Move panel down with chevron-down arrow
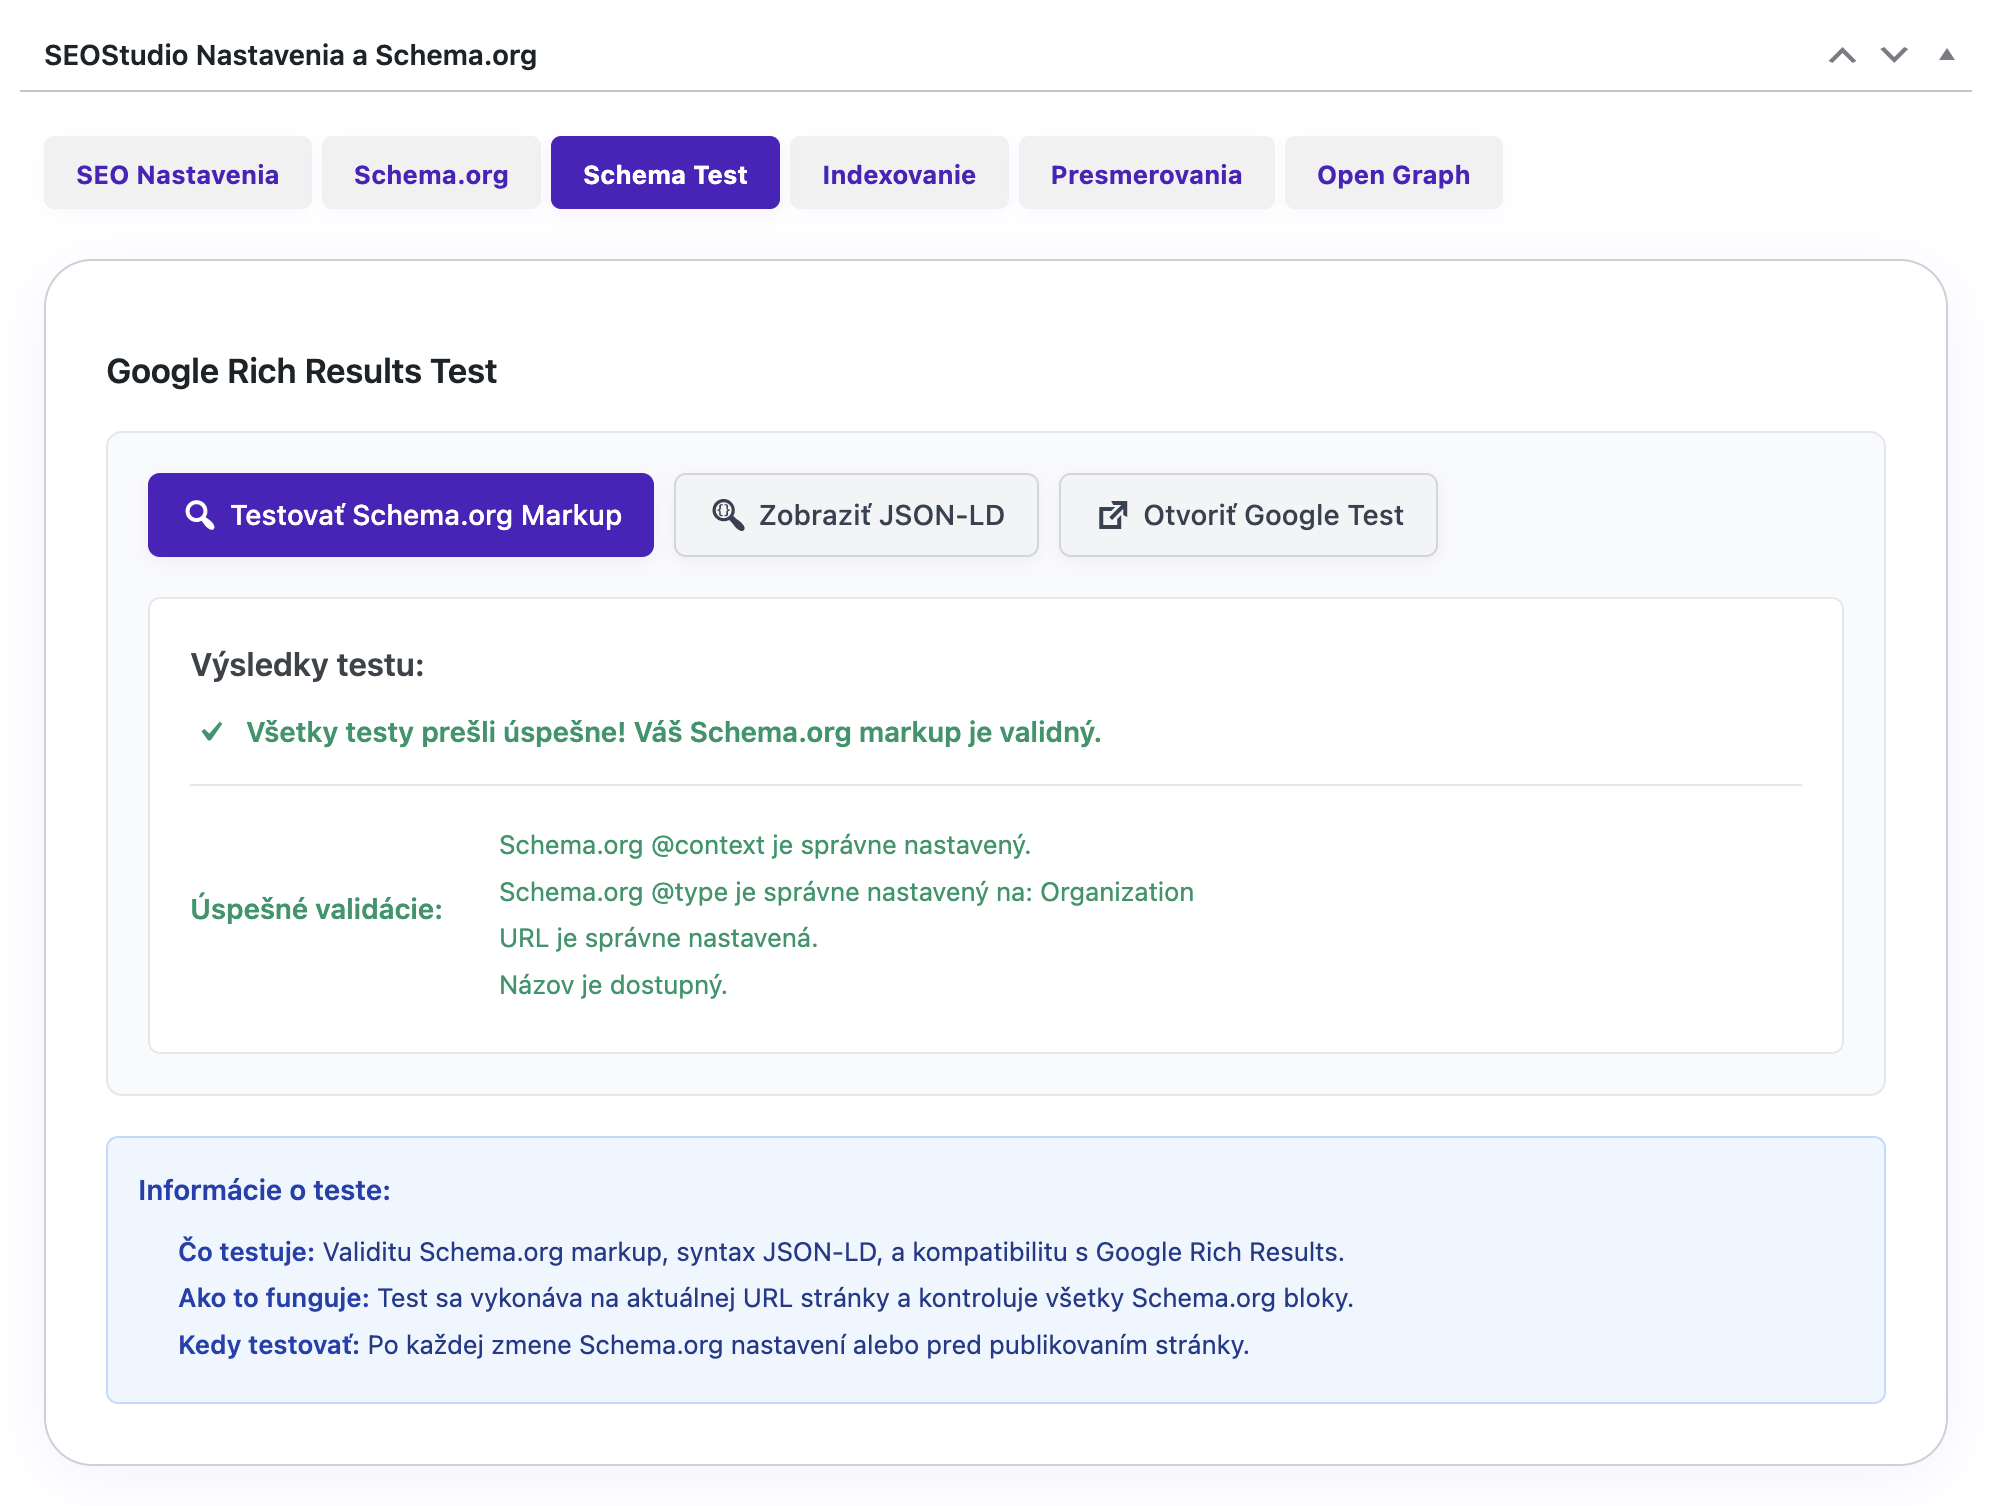This screenshot has width=1998, height=1506. tap(1894, 55)
